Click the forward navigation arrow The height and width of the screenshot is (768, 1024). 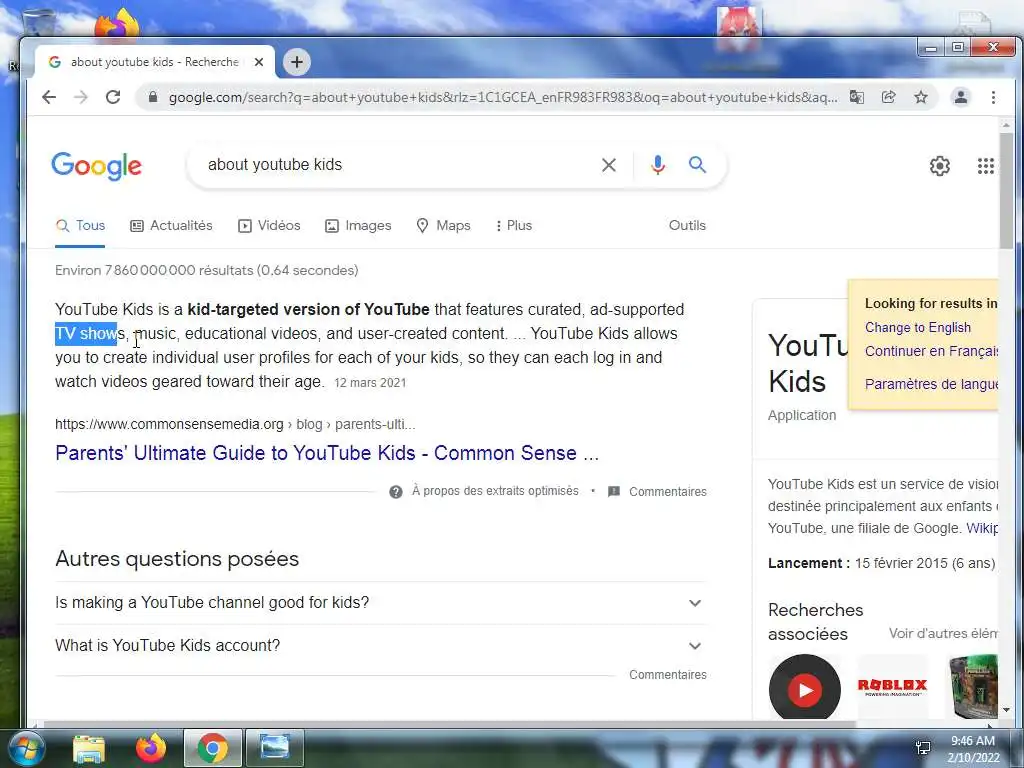click(x=81, y=97)
